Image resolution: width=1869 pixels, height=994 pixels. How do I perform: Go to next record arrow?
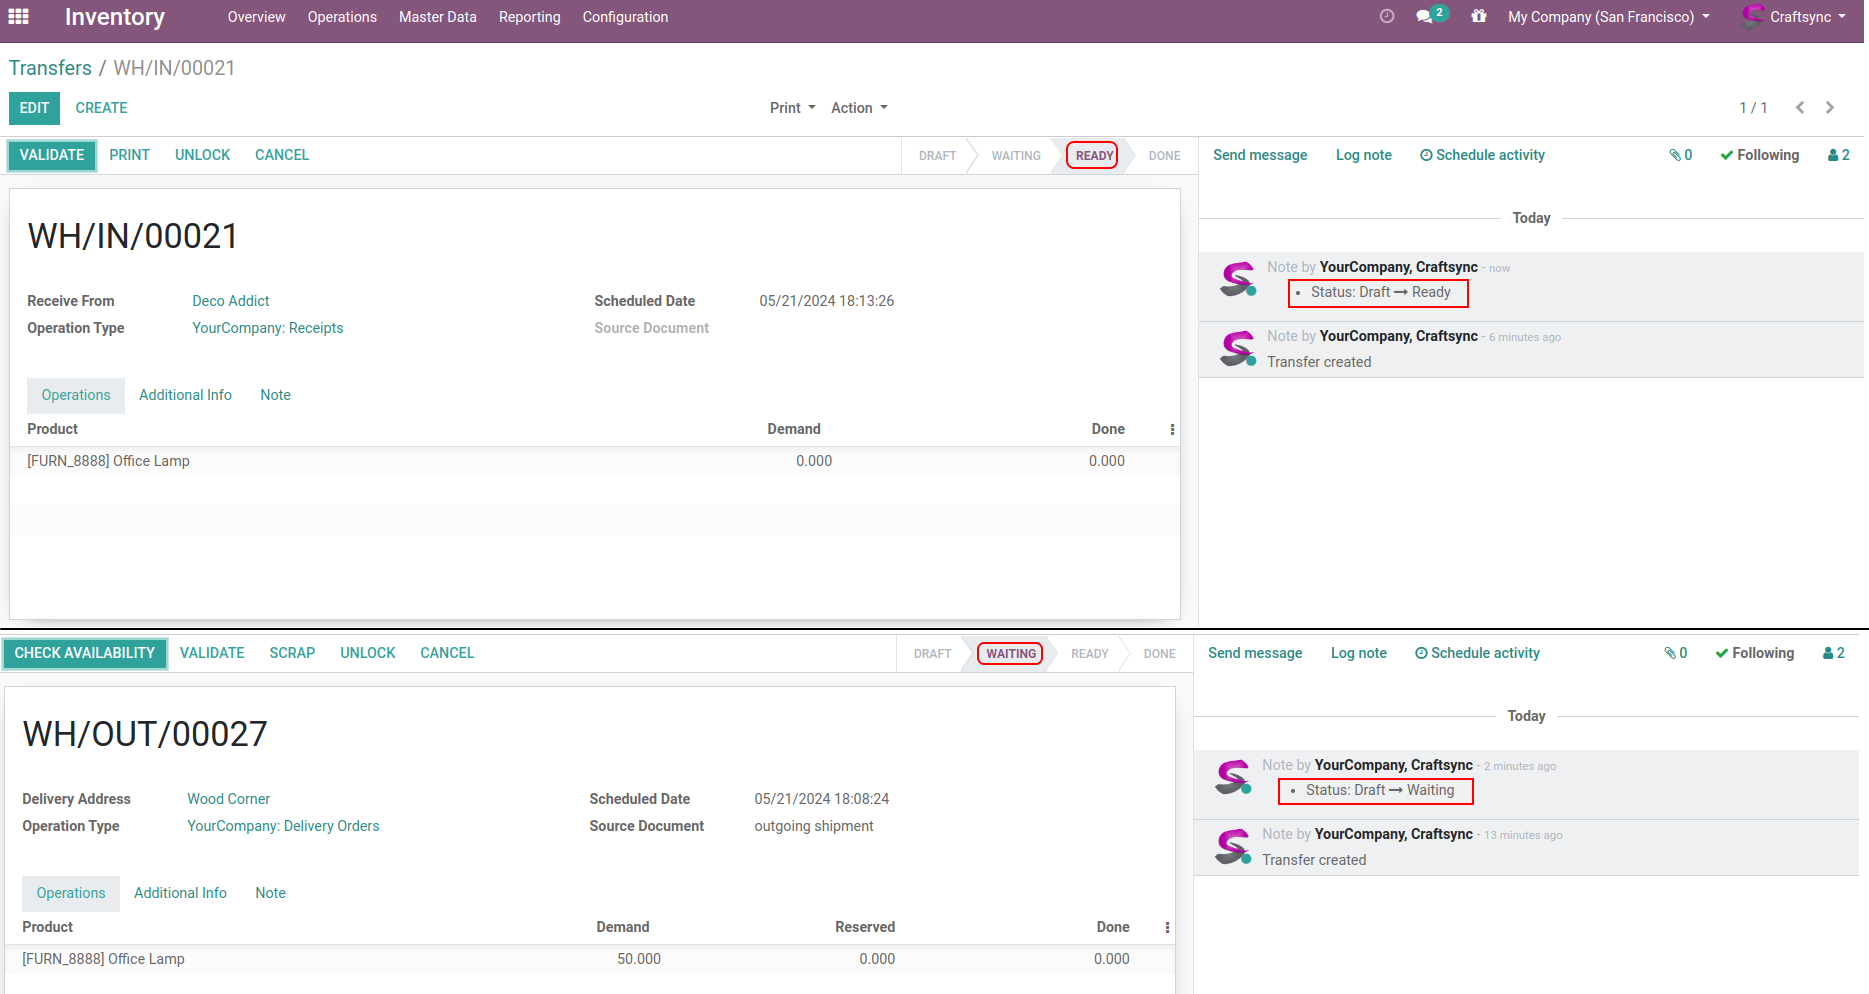[x=1830, y=108]
